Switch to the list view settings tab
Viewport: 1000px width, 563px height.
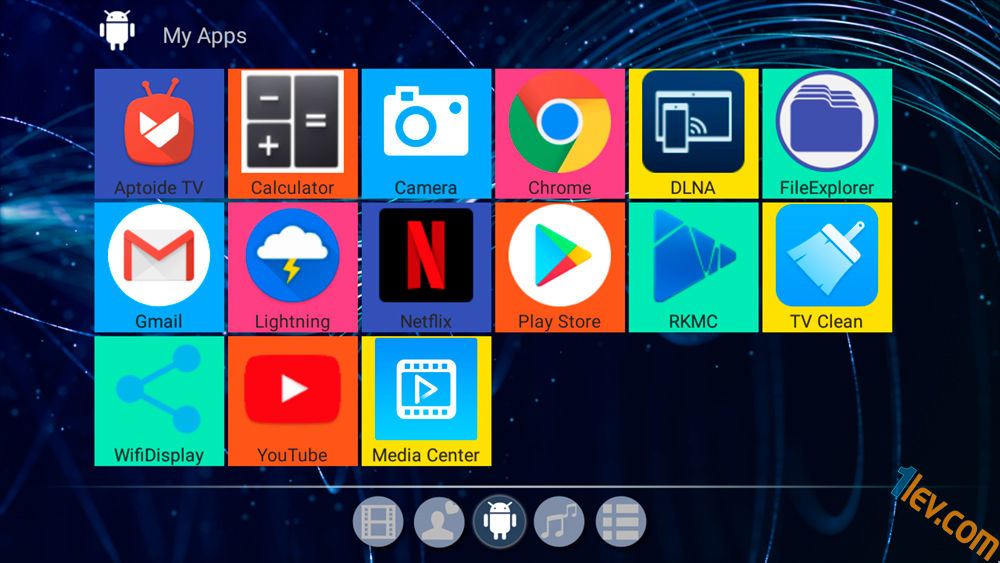[x=621, y=522]
